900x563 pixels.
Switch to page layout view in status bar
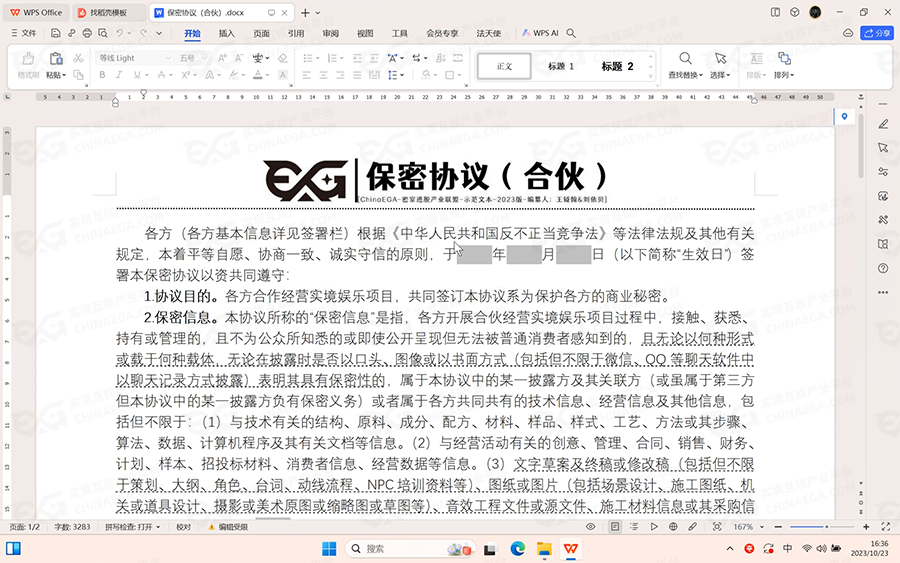pyautogui.click(x=615, y=526)
